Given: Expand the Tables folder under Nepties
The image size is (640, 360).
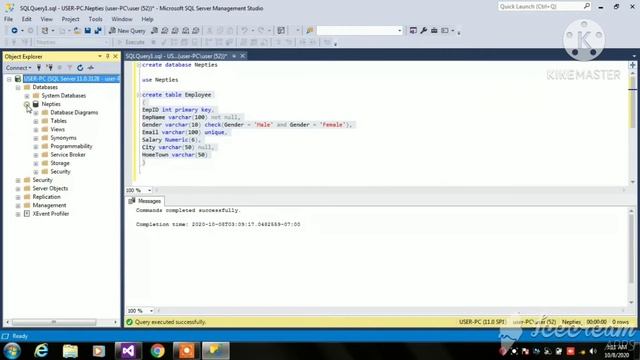Looking at the screenshot, I should tap(36, 121).
